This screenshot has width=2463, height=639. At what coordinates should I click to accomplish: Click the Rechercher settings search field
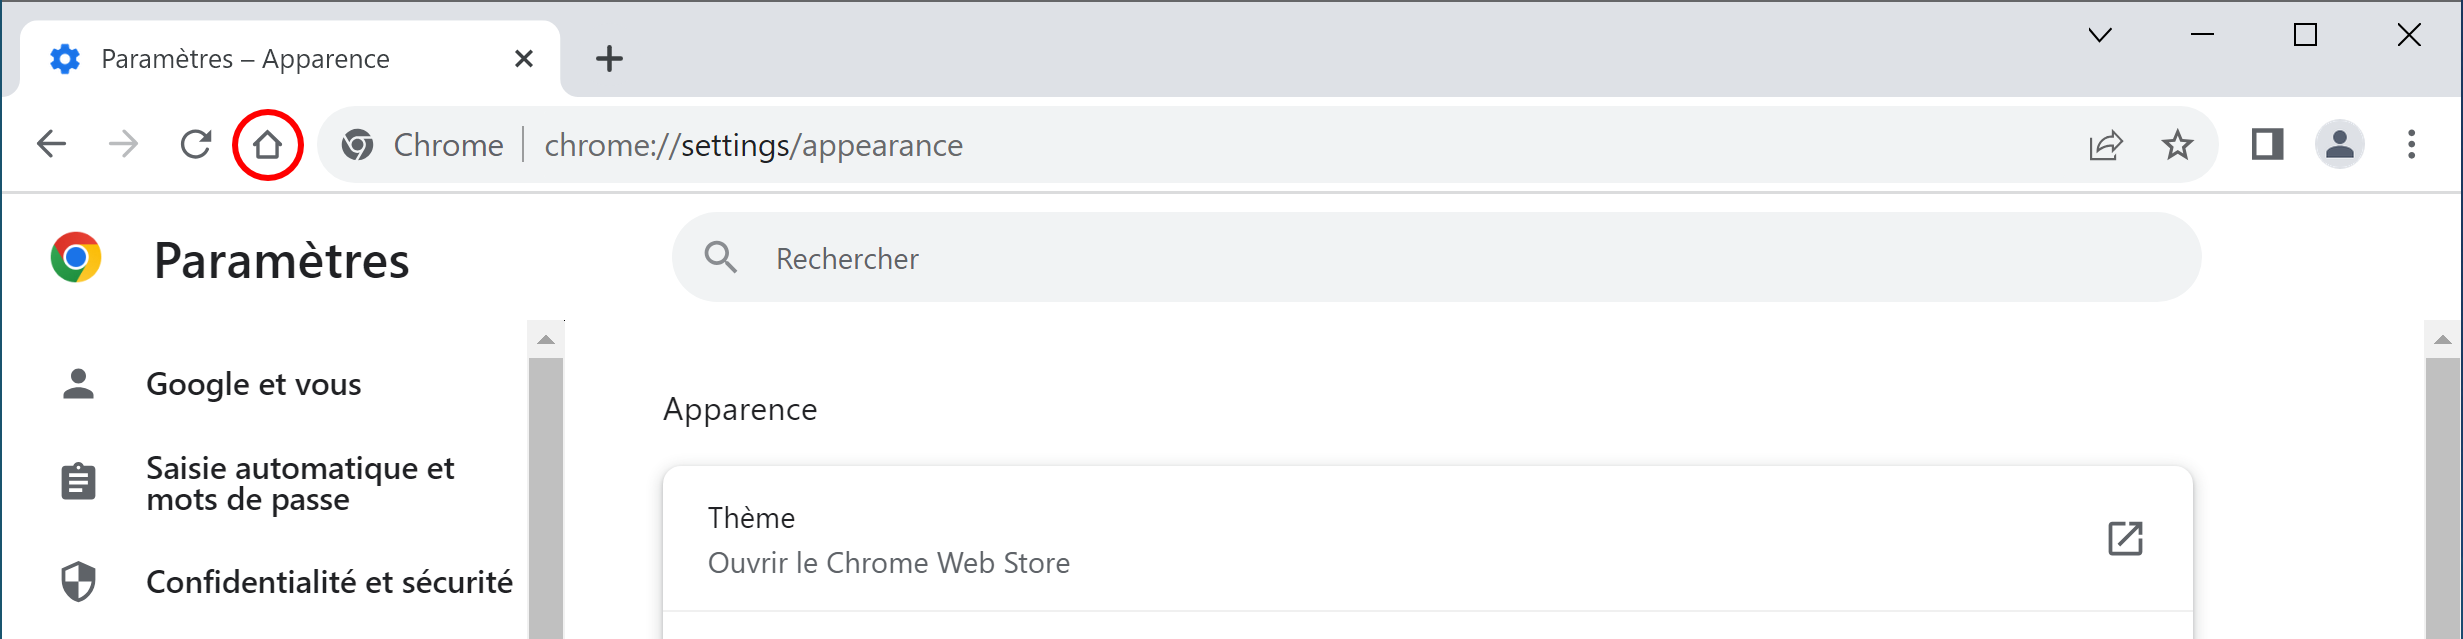tap(1436, 258)
